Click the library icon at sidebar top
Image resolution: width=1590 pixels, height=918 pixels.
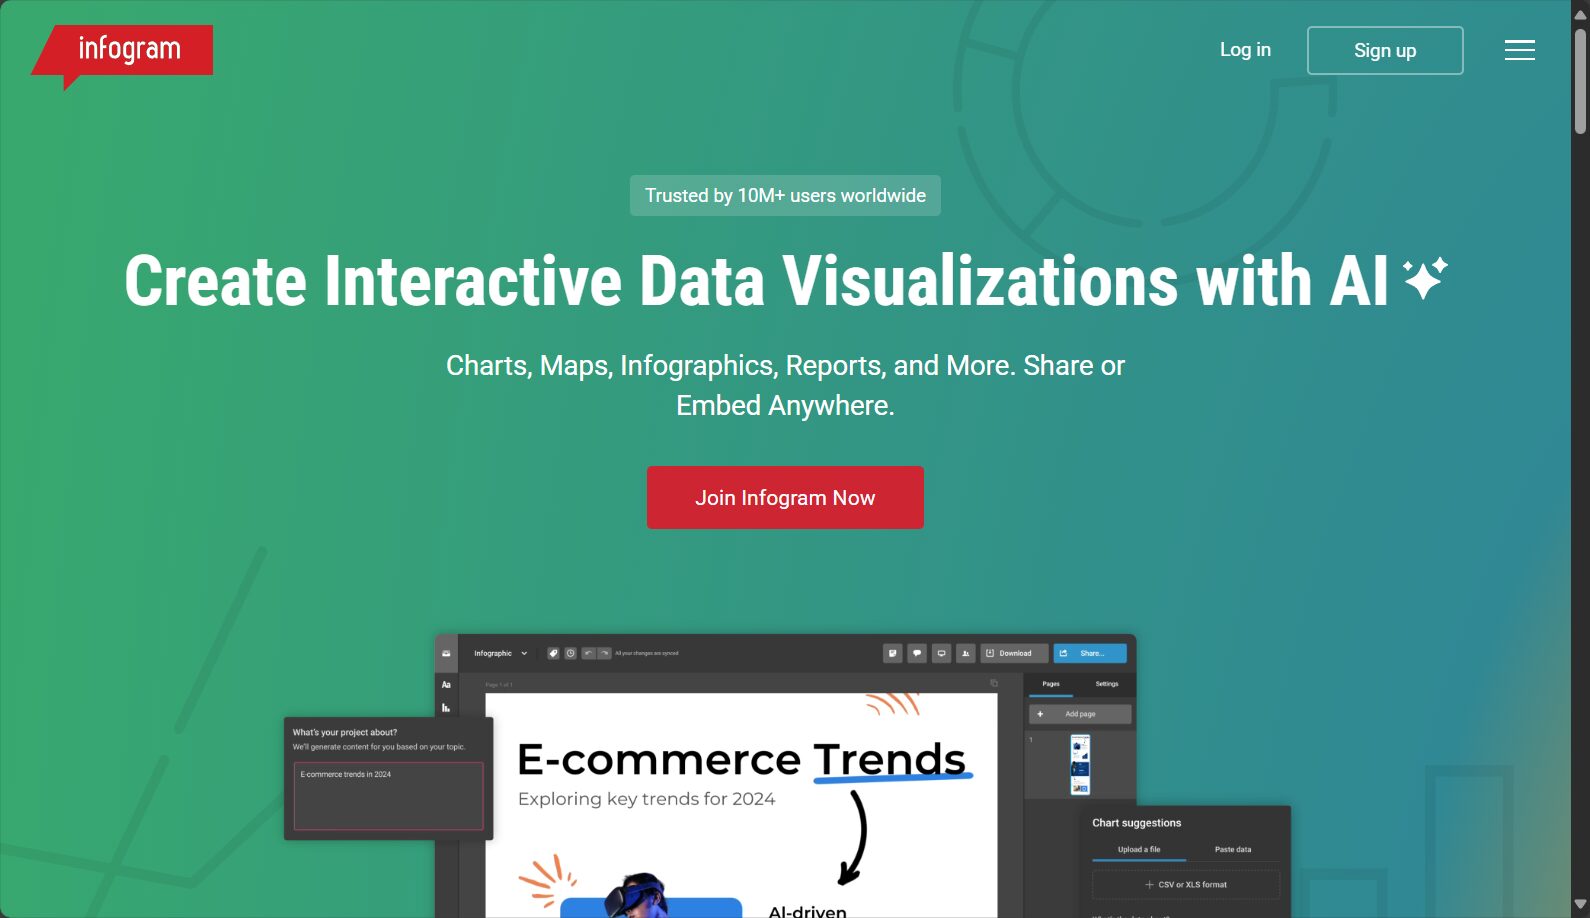[x=446, y=653]
